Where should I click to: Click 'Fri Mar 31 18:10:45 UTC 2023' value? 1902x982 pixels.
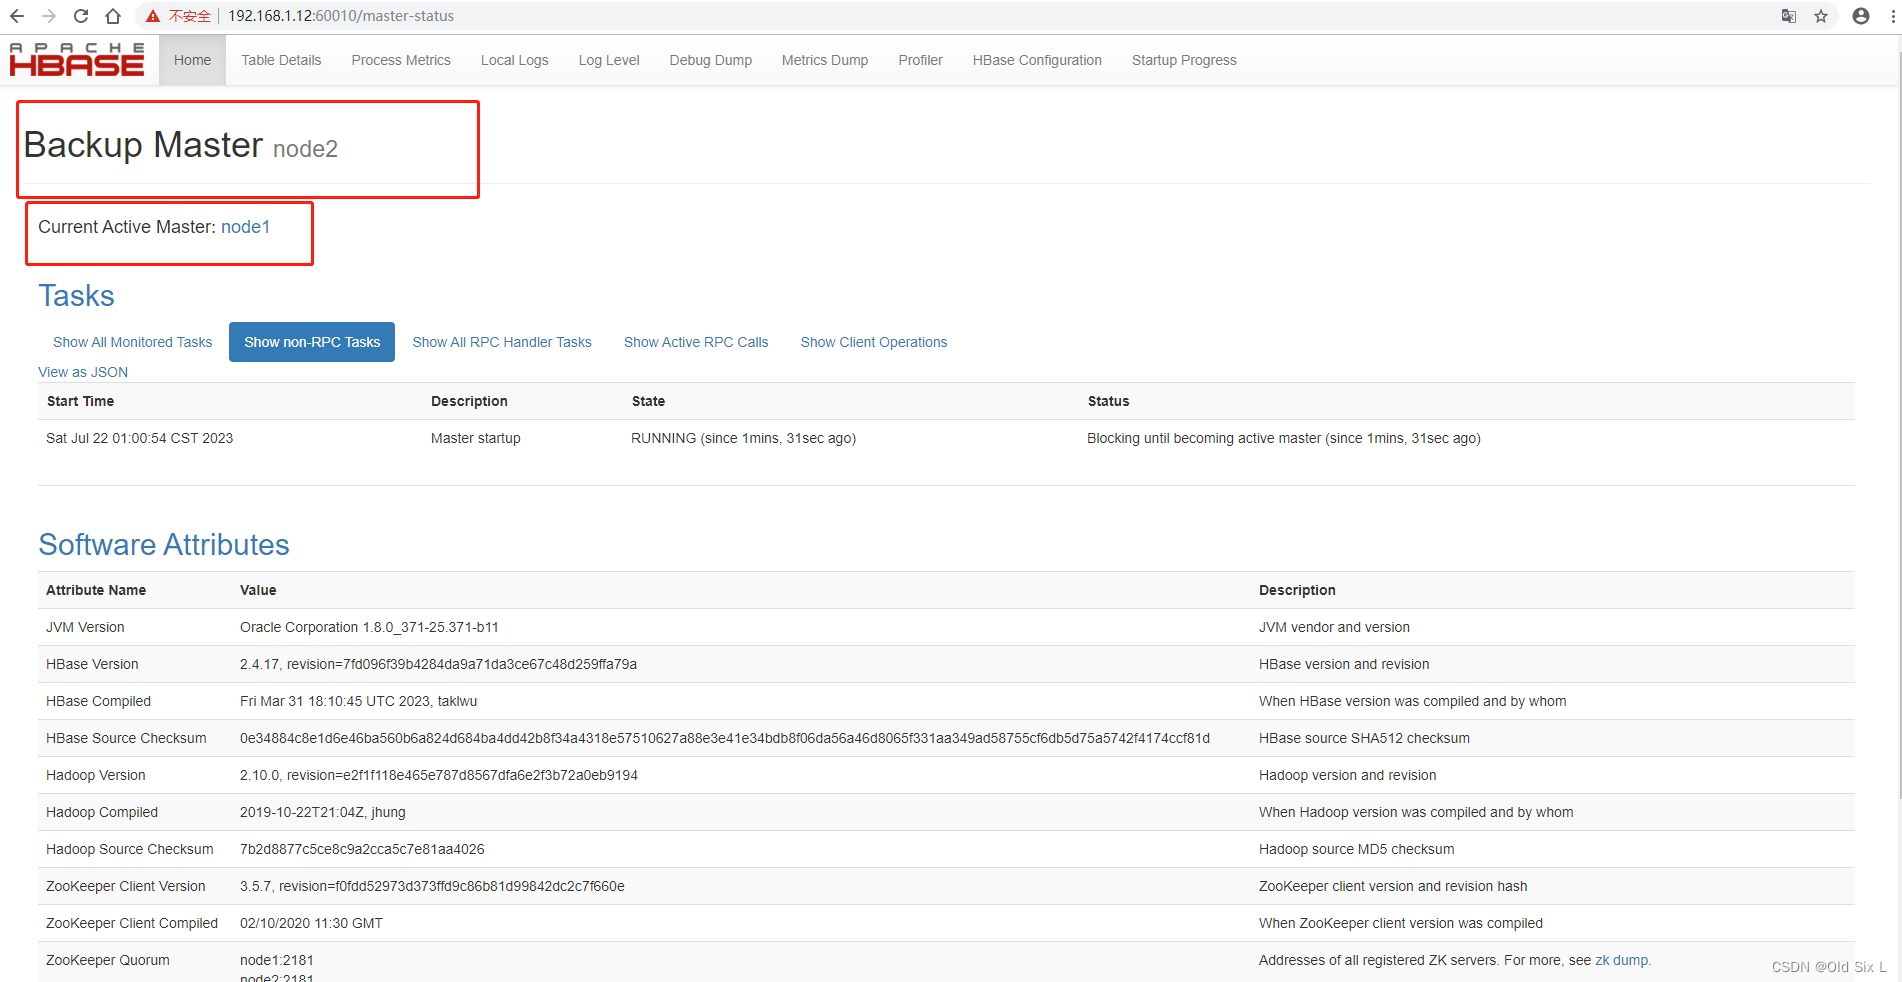pyautogui.click(x=358, y=701)
